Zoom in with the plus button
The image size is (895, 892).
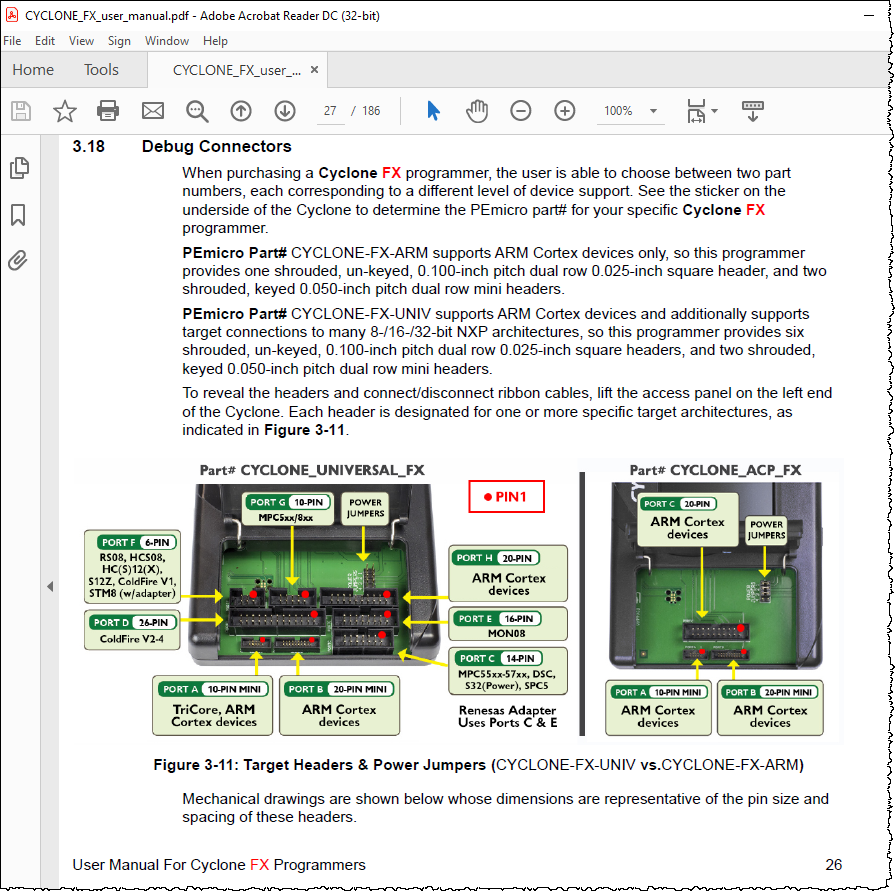[x=565, y=111]
